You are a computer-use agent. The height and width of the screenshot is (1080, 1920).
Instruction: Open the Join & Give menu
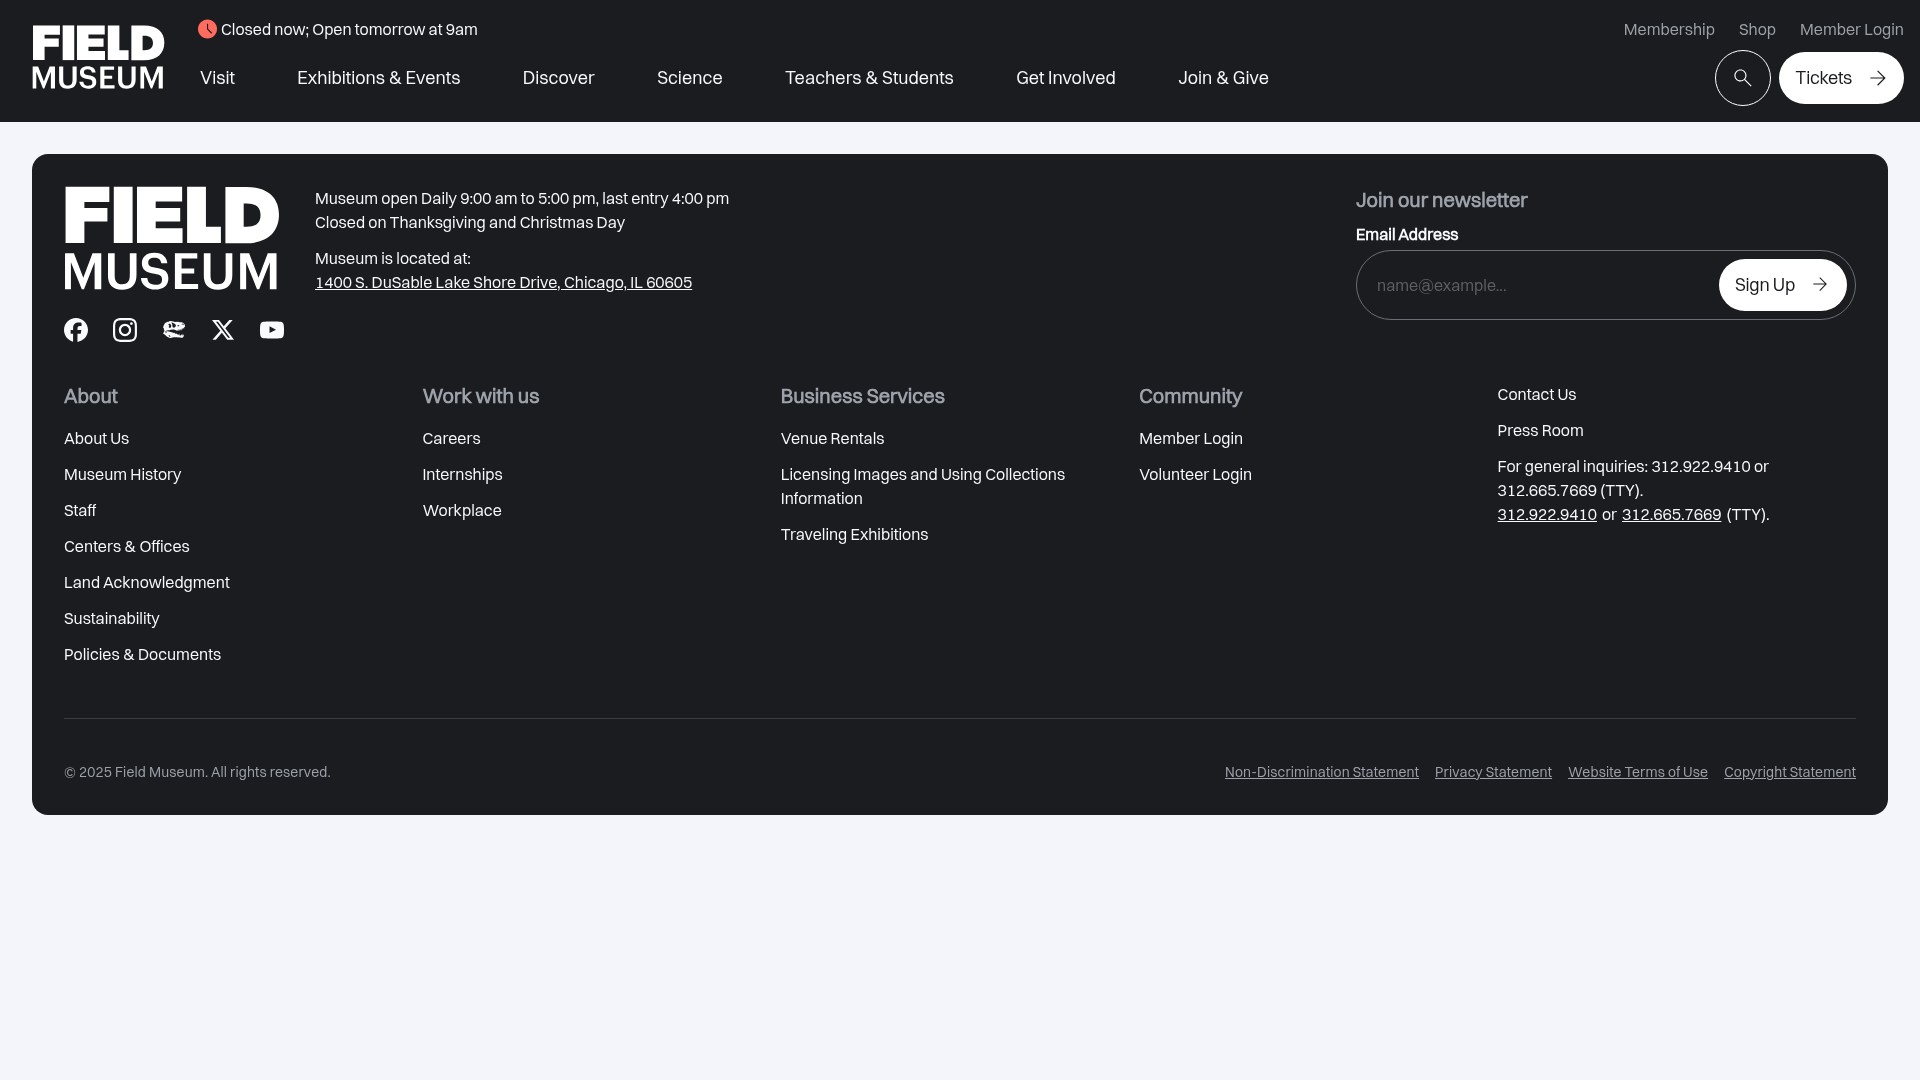coord(1223,78)
